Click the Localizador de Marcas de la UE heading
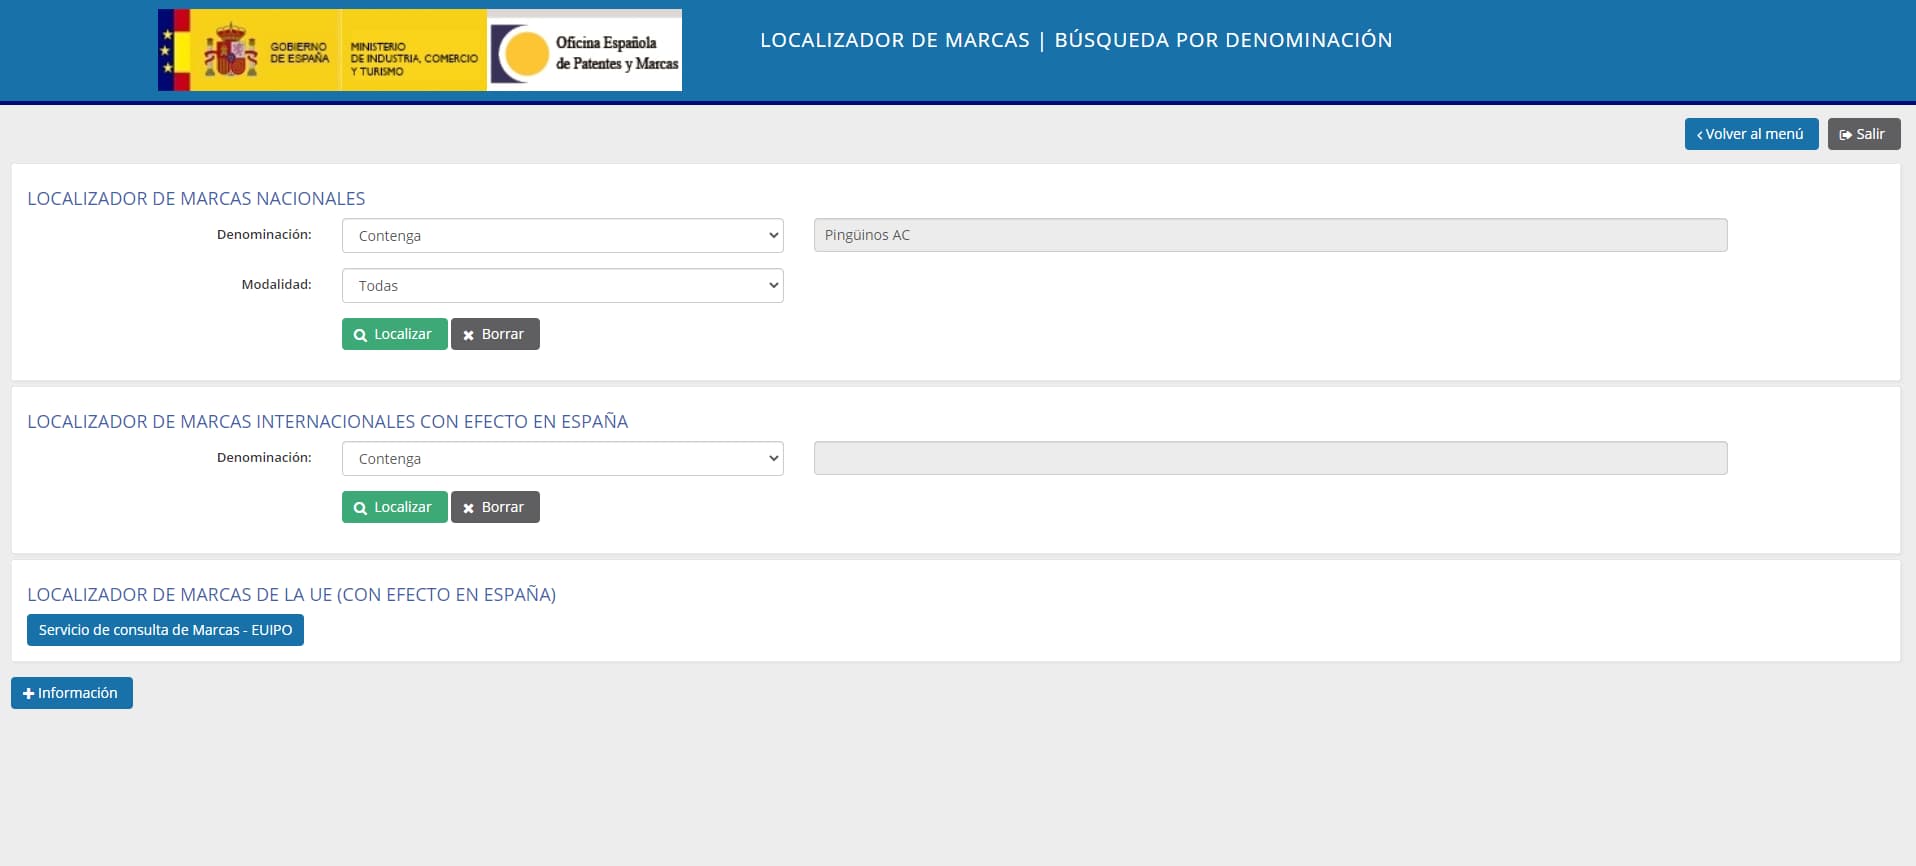The image size is (1916, 866). [x=291, y=595]
